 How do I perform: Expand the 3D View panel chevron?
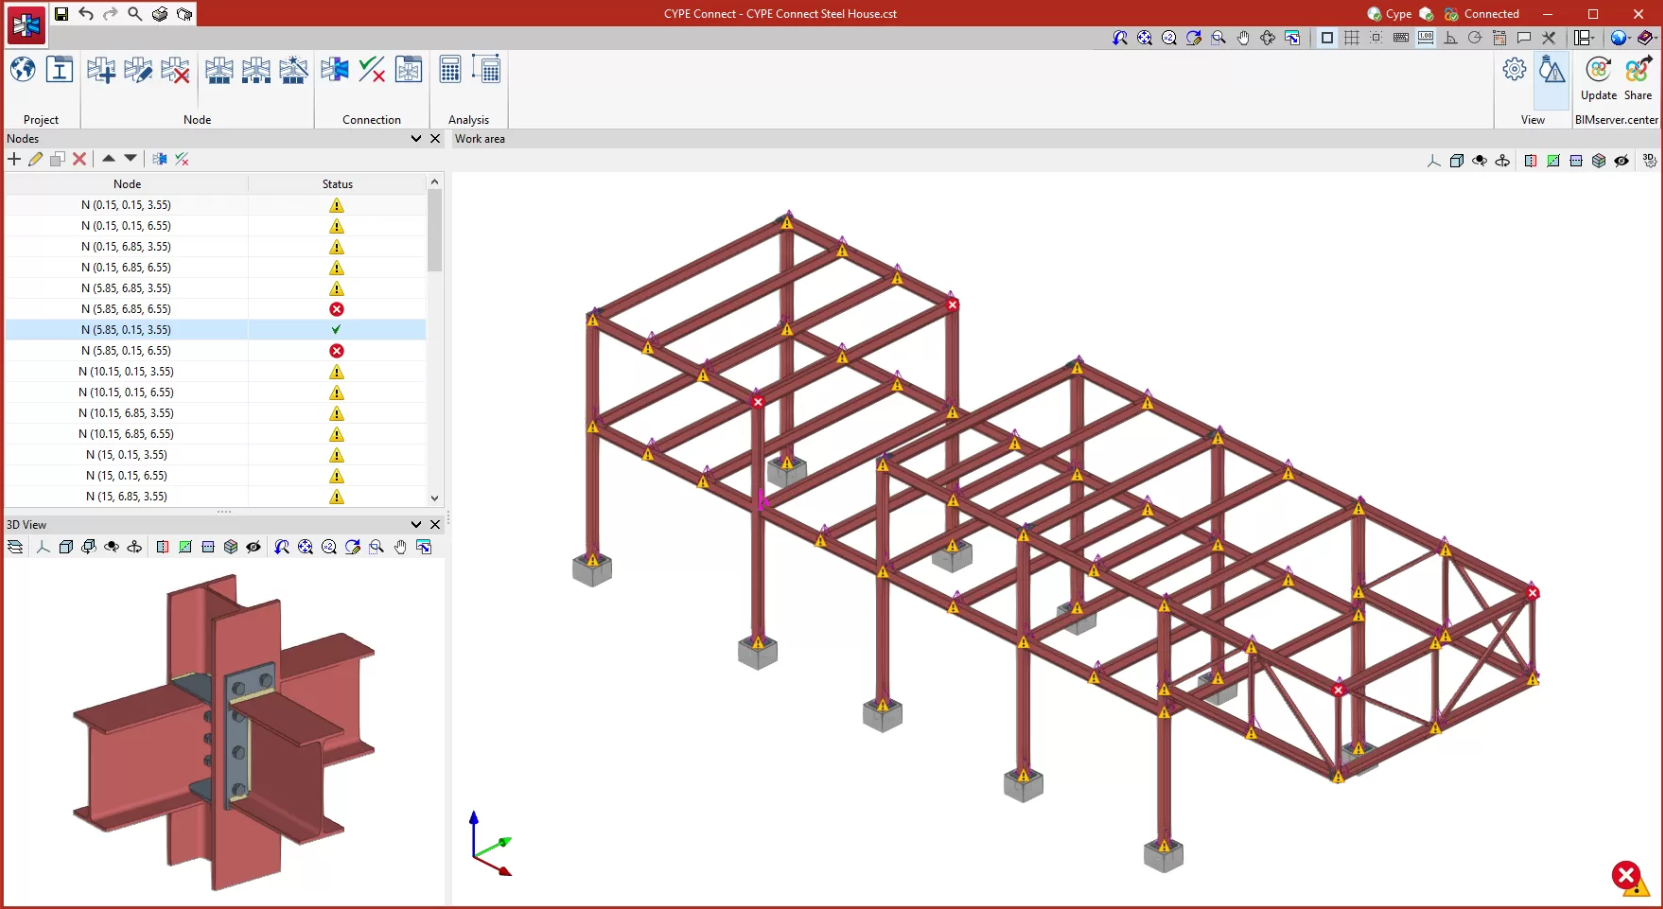pos(416,524)
